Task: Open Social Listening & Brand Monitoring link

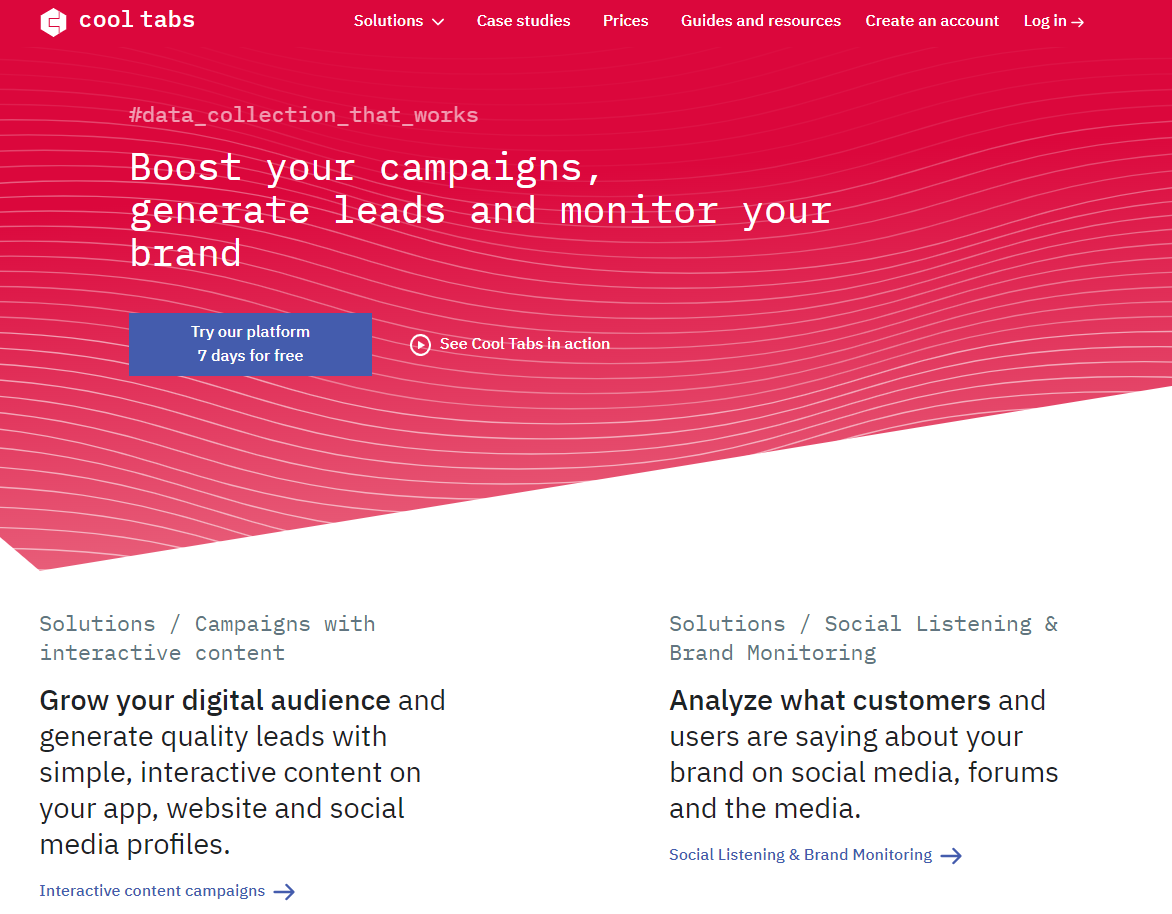Action: (800, 855)
